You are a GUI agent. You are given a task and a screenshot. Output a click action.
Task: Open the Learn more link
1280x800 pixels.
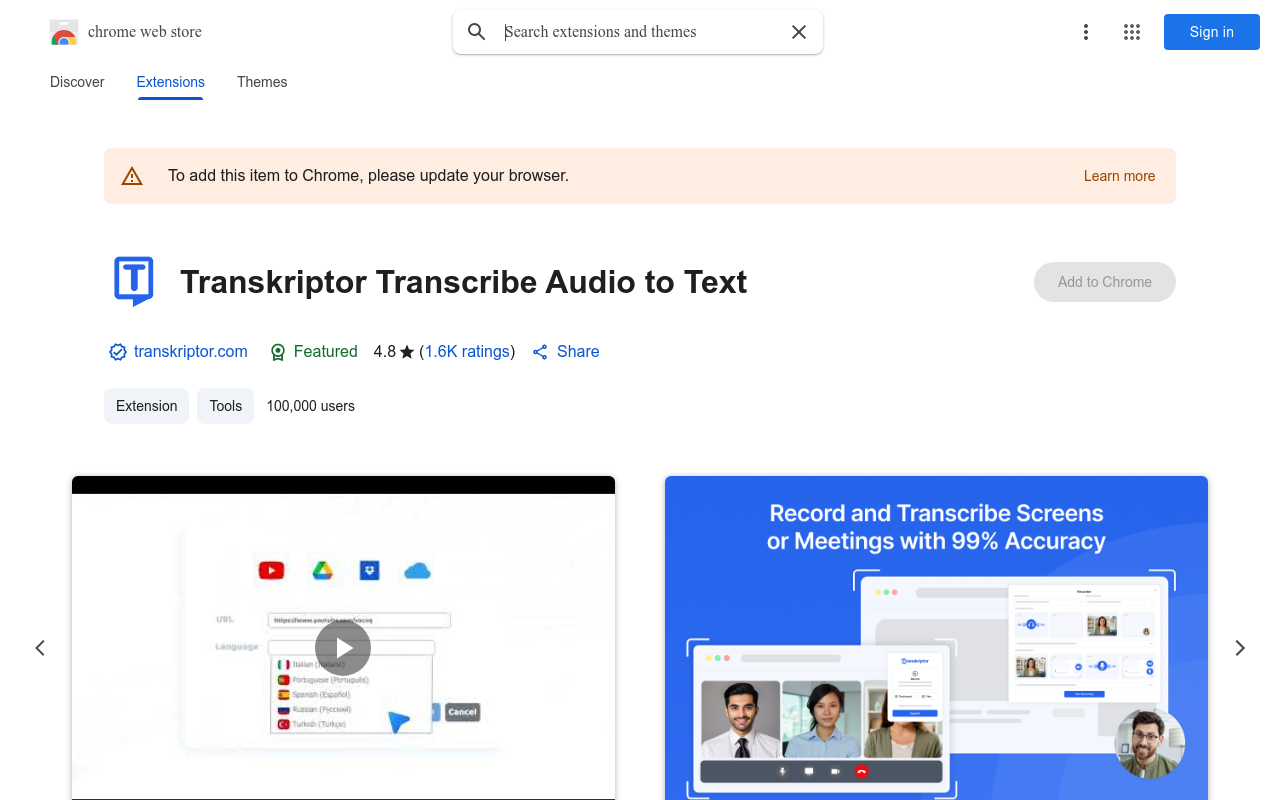1119,176
